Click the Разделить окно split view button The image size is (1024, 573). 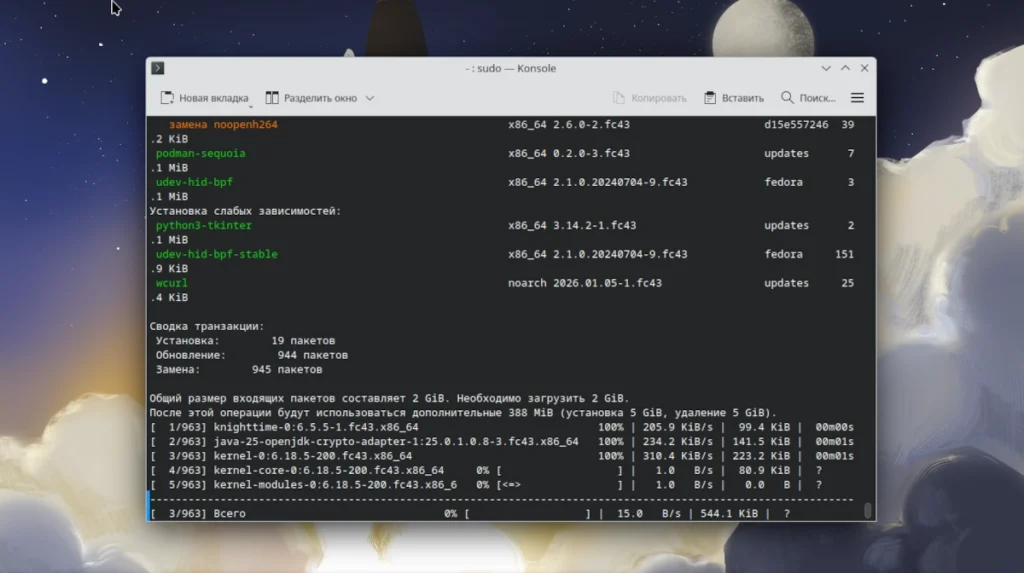pyautogui.click(x=312, y=98)
